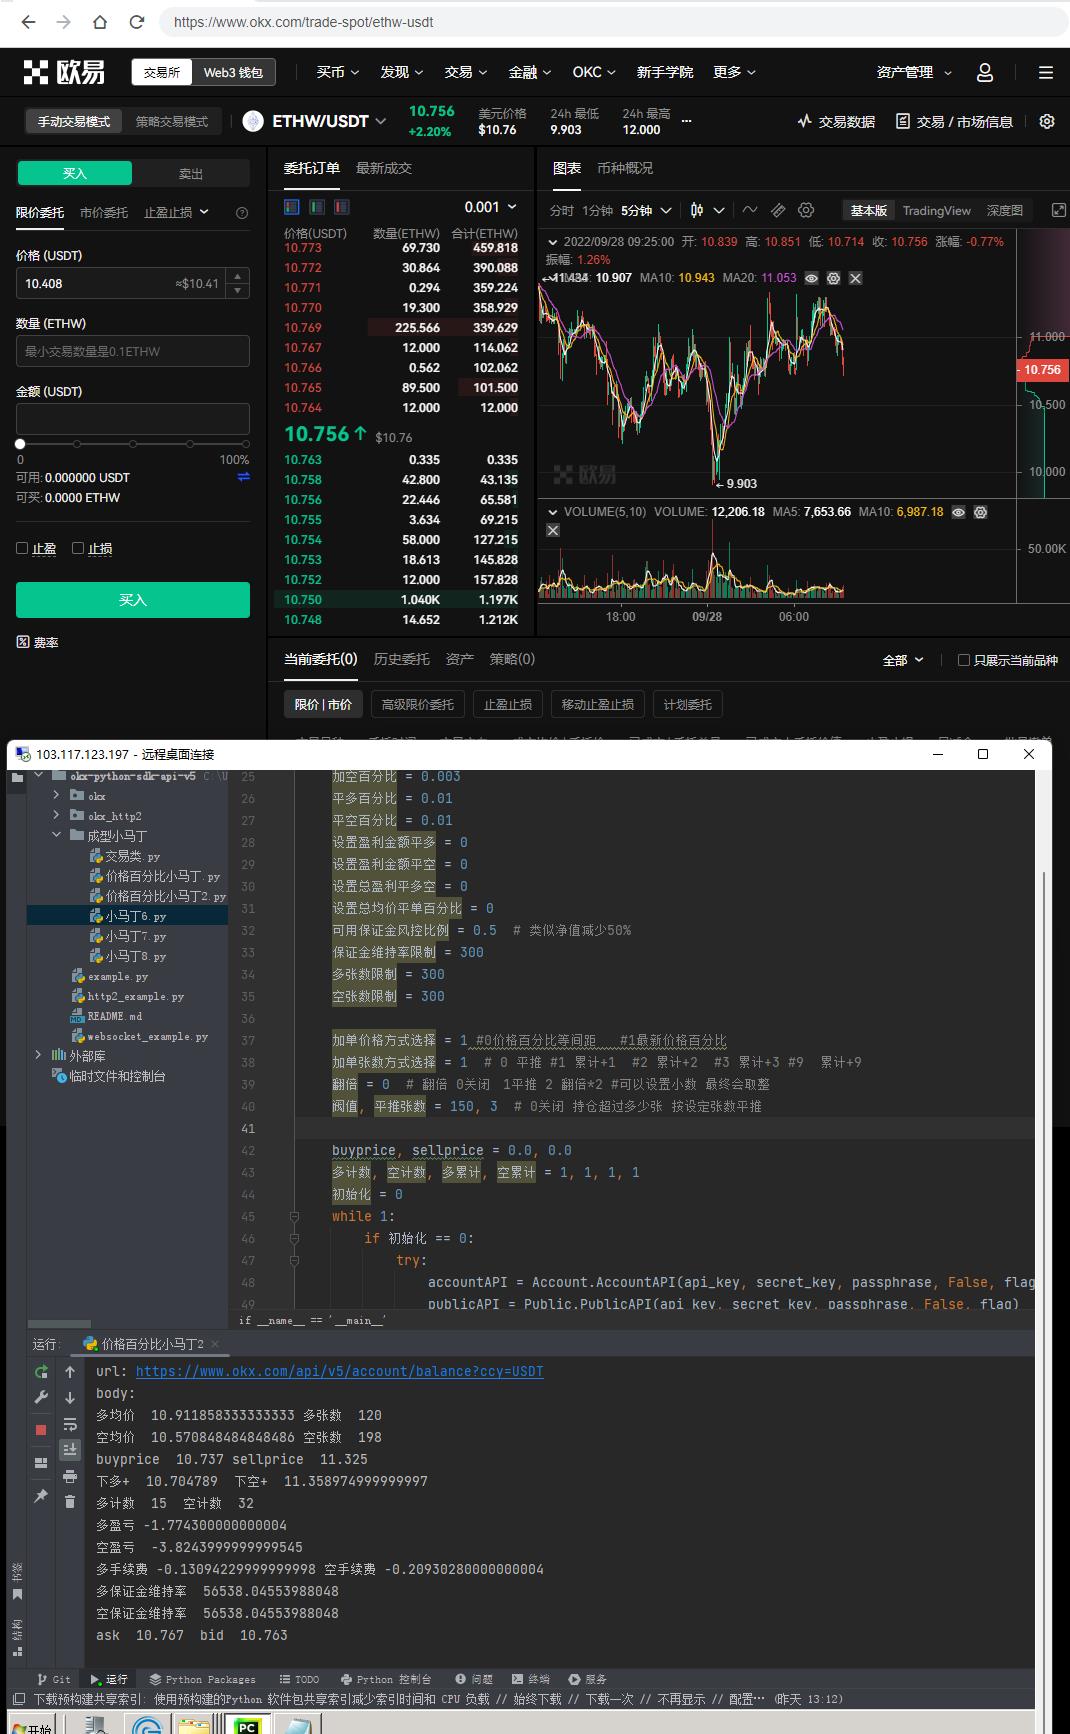Click the green 买入 submit button

[133, 600]
